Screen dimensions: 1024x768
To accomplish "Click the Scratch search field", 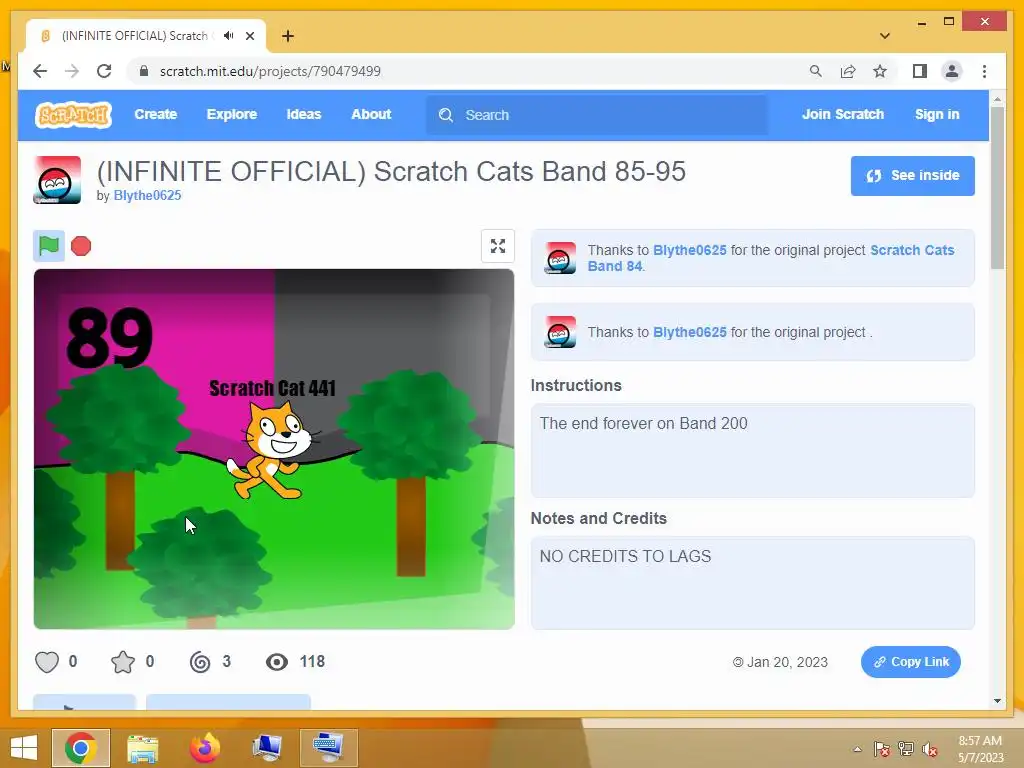I will pos(597,115).
